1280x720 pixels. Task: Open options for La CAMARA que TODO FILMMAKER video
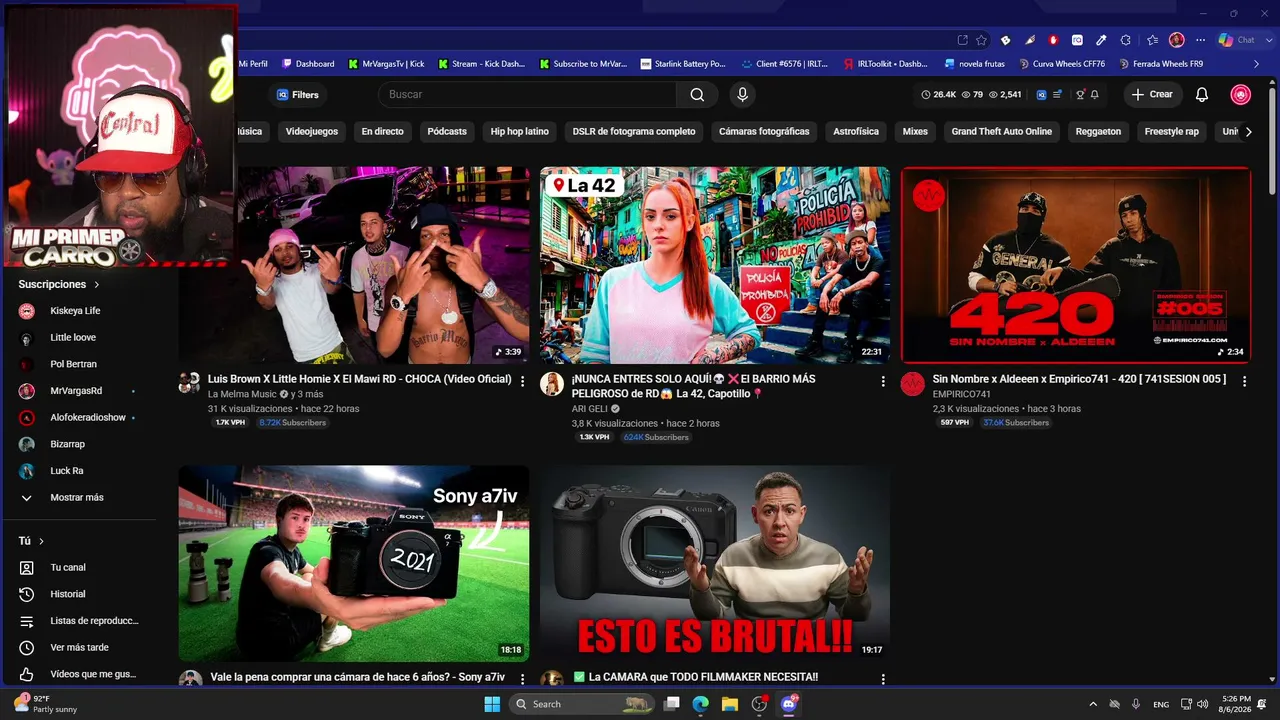[883, 679]
